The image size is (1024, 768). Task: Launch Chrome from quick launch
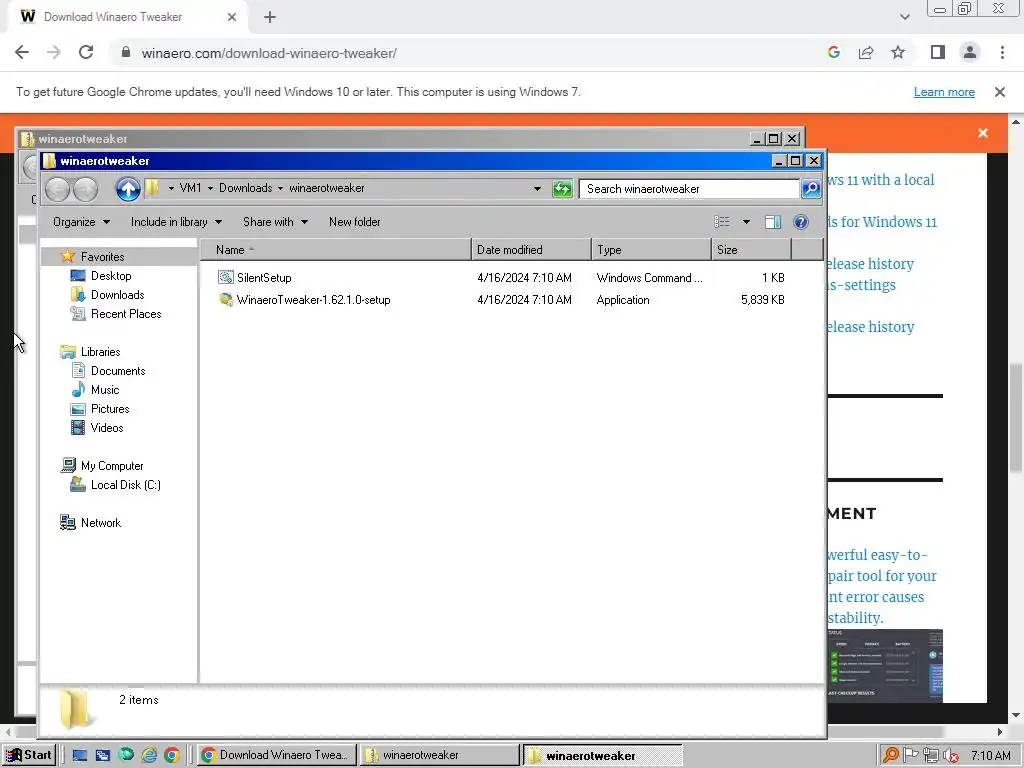[172, 755]
